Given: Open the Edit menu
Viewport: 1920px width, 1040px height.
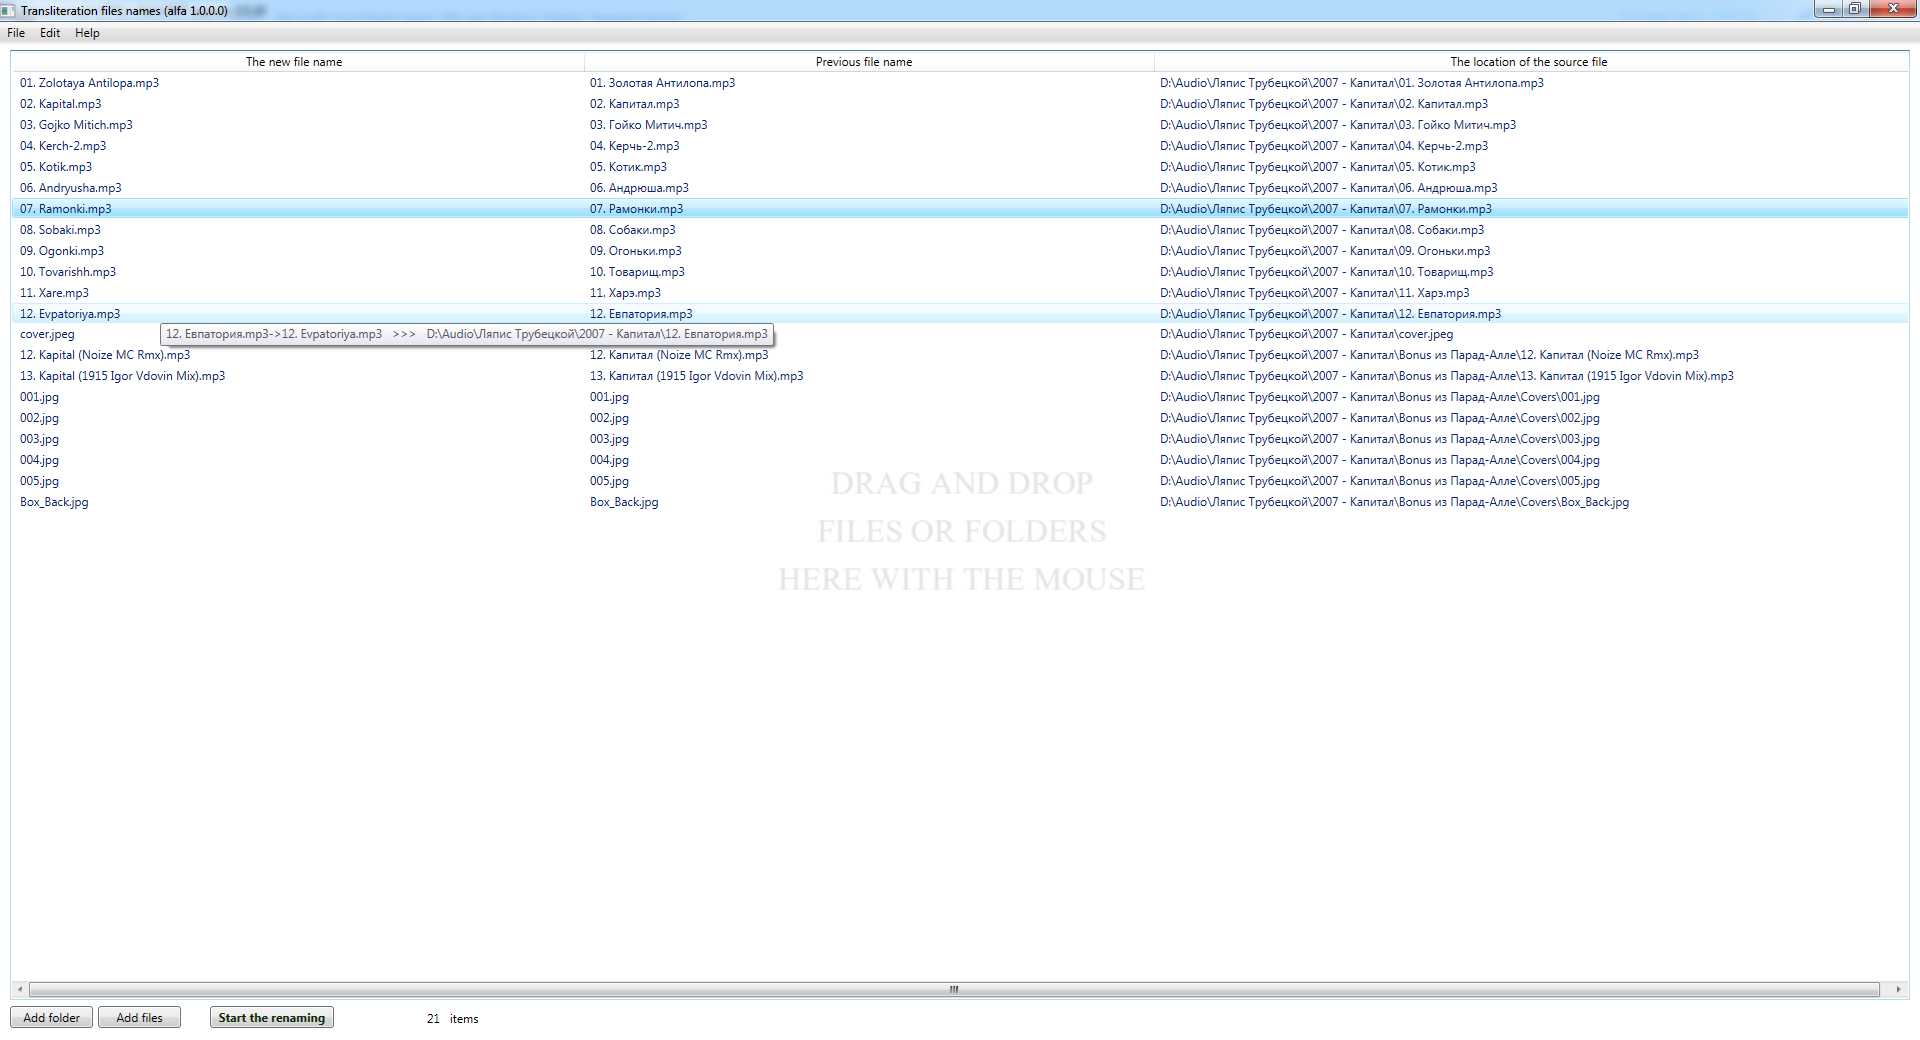Looking at the screenshot, I should 50,33.
